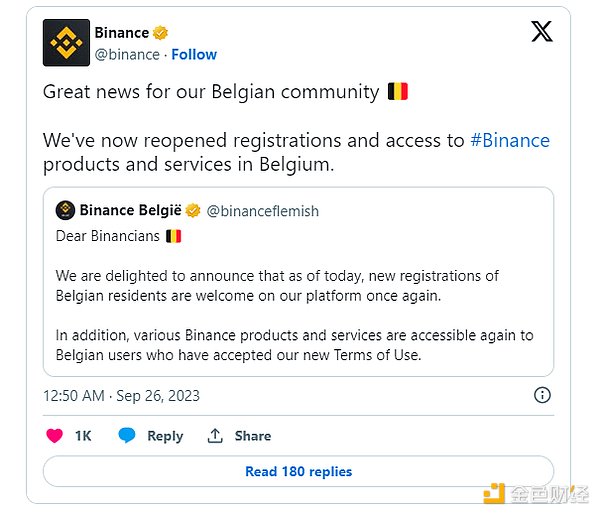Click the X logo in the tweet corner

[541, 32]
